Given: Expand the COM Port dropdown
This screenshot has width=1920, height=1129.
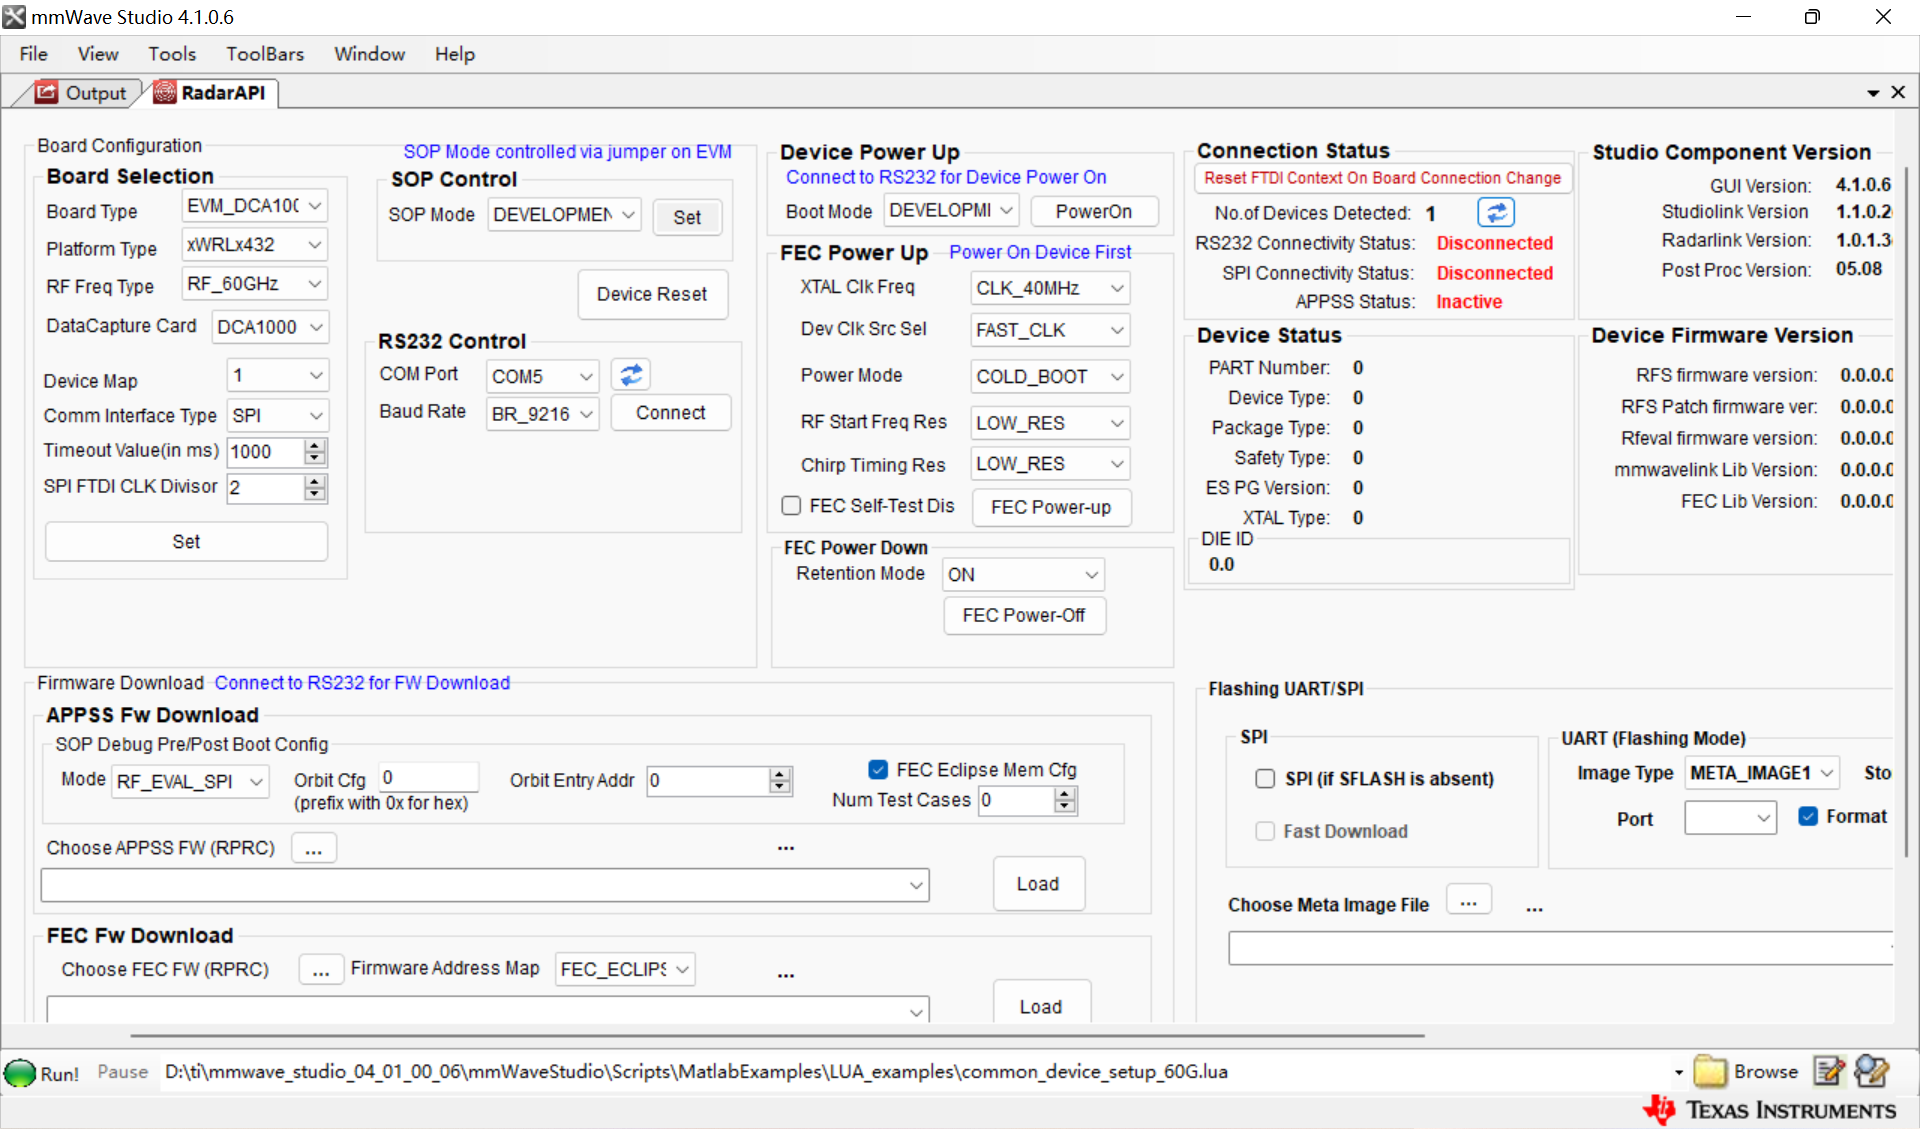Looking at the screenshot, I should coord(543,376).
